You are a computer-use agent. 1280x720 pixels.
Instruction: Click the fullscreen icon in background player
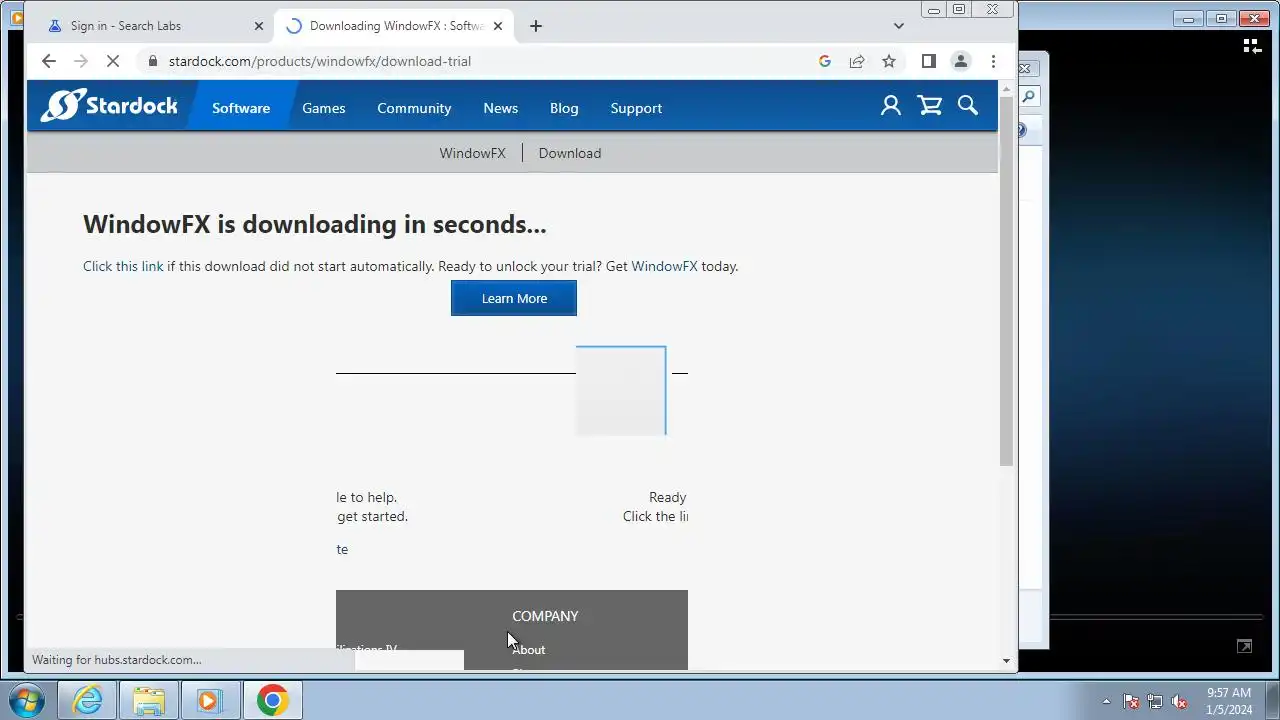tap(1244, 647)
